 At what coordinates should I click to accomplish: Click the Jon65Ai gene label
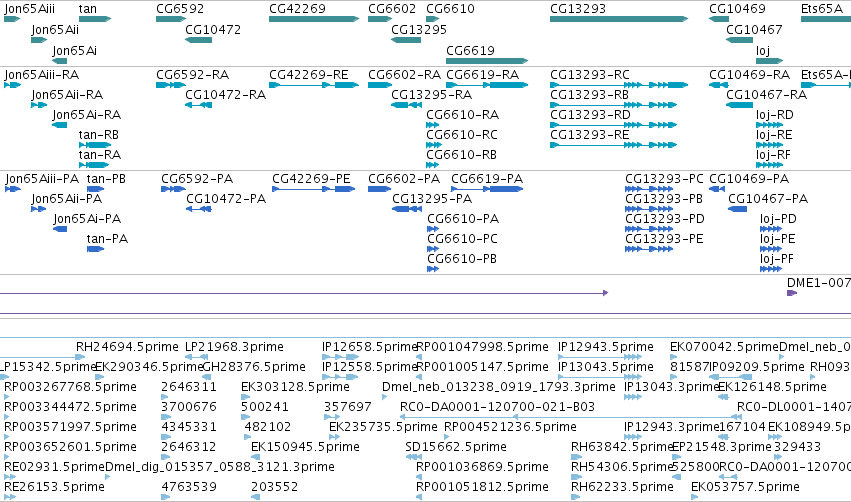(74, 51)
